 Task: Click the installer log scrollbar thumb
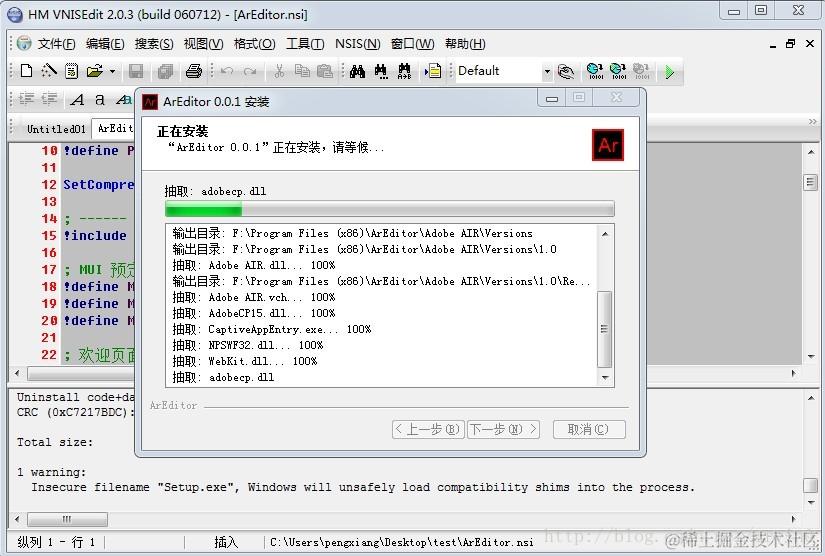[605, 329]
